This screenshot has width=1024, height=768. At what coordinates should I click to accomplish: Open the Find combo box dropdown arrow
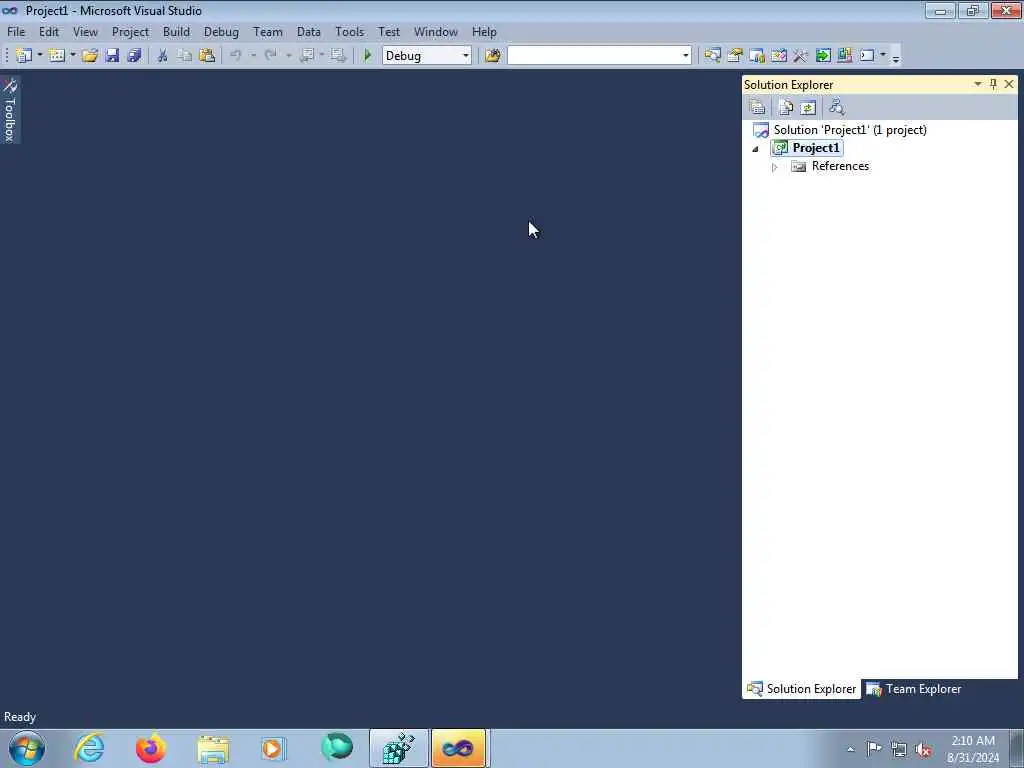click(x=685, y=56)
